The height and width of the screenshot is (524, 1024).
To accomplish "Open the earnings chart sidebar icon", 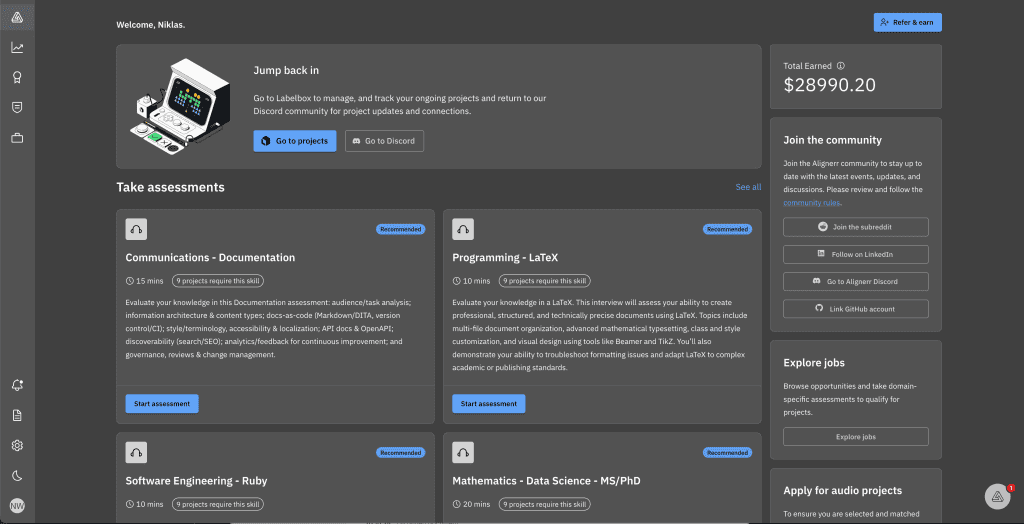I will click(x=17, y=48).
